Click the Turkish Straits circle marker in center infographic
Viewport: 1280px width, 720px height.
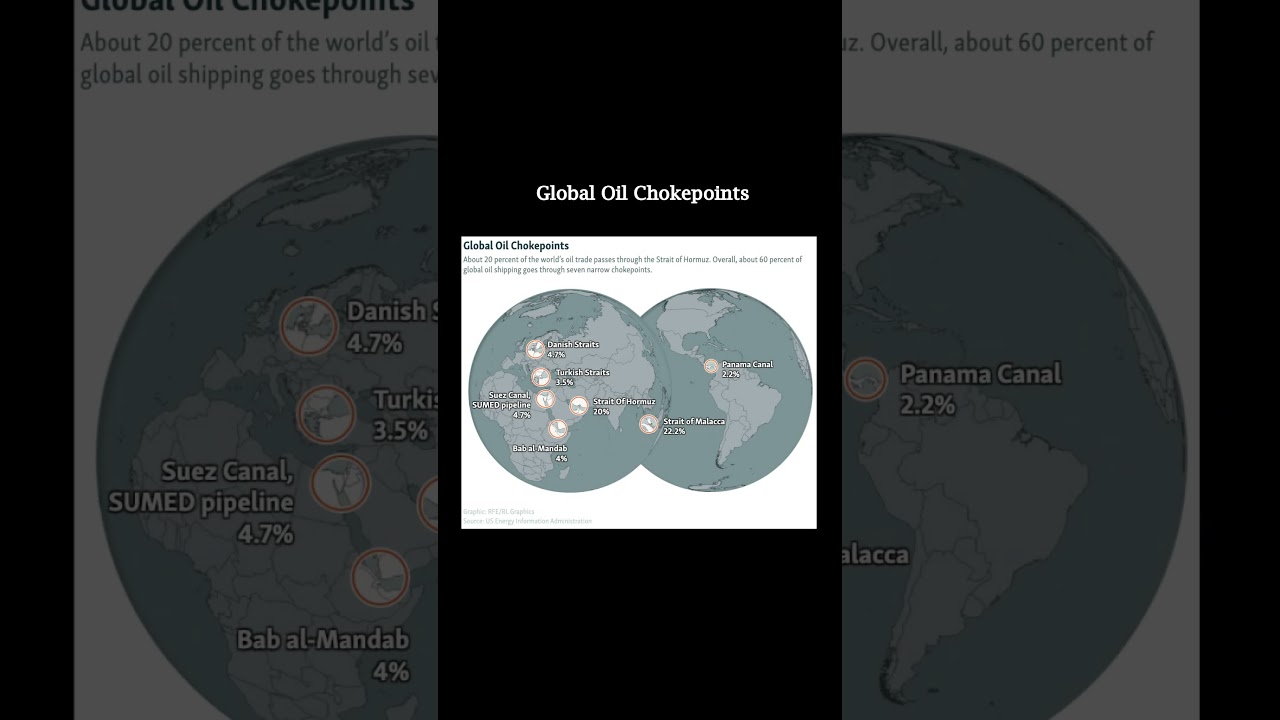tap(541, 377)
